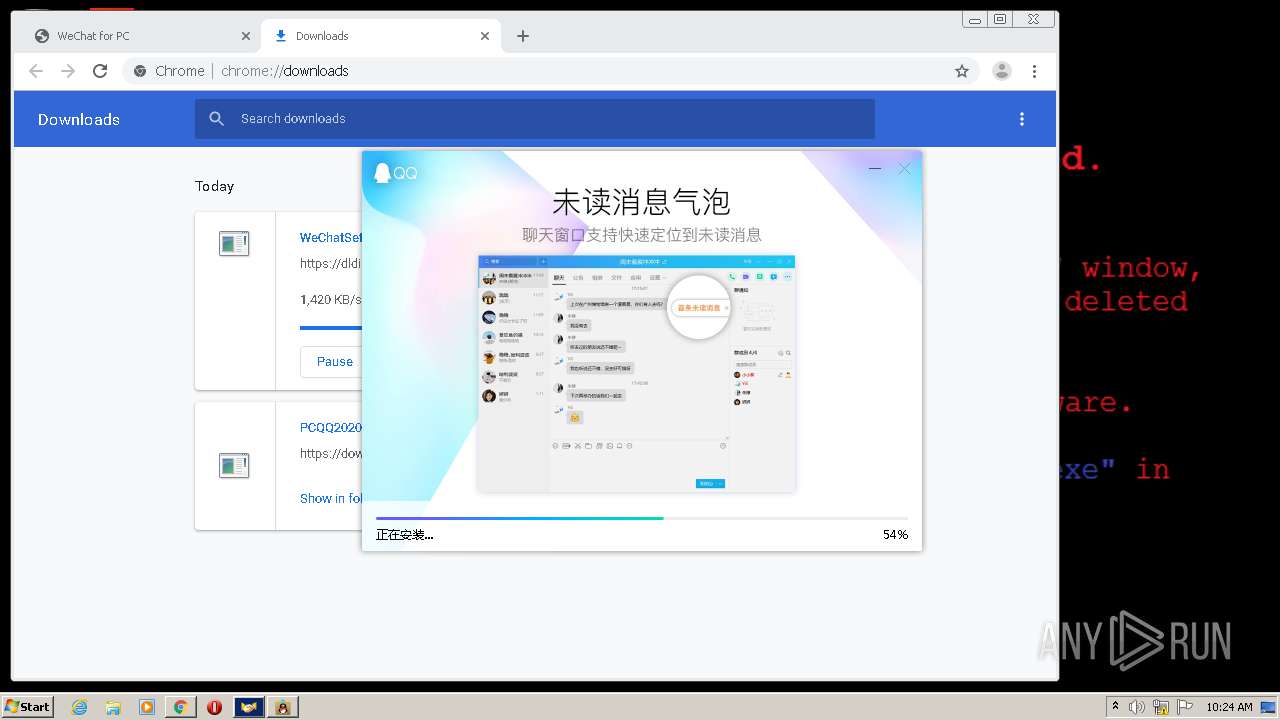The image size is (1280, 720).
Task: Click Show desktop button
Action: [x=1269, y=707]
